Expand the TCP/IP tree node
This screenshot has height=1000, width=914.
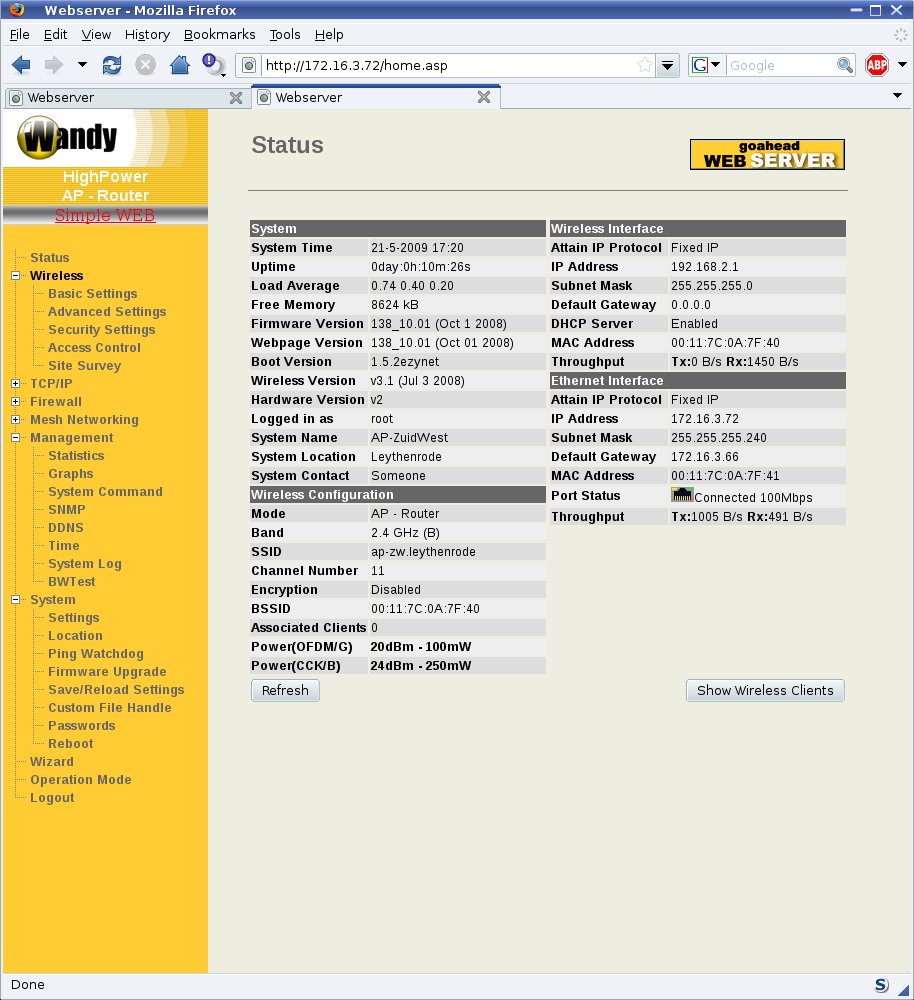click(16, 384)
